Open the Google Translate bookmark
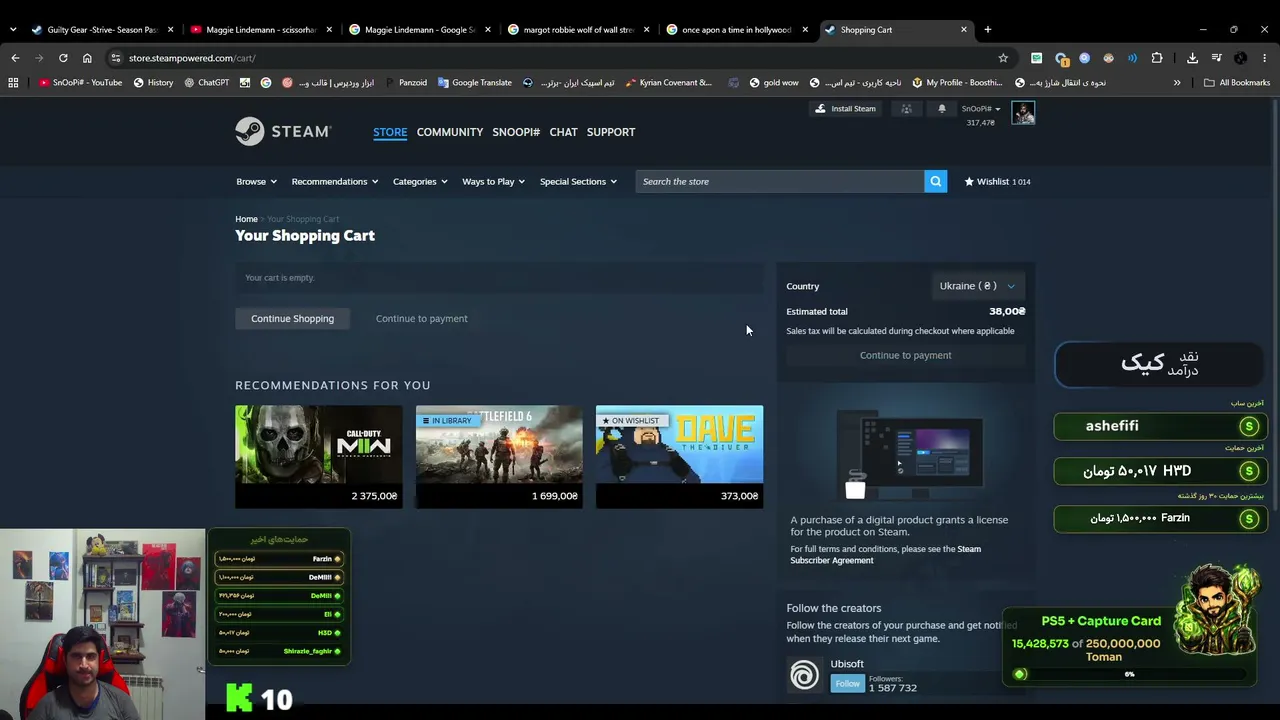This screenshot has width=1280, height=720. (x=474, y=83)
